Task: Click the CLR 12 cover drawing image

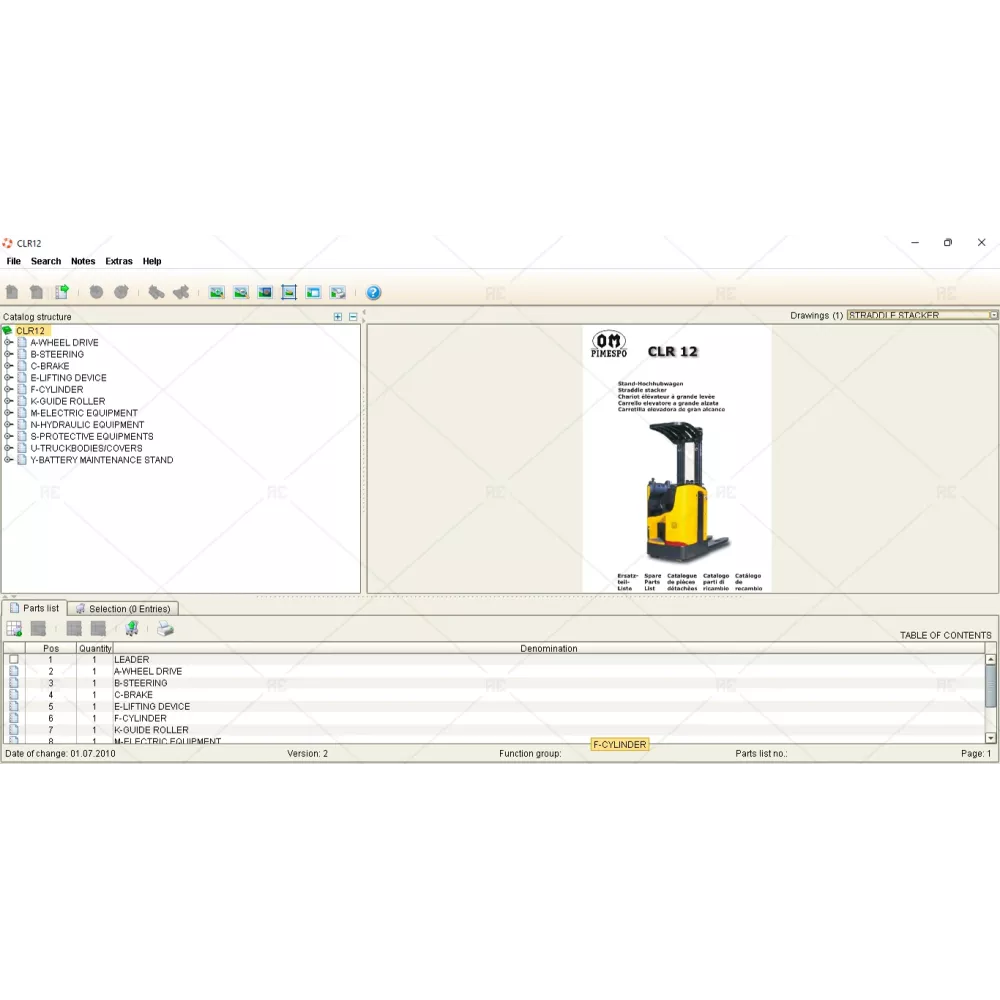Action: click(x=676, y=458)
